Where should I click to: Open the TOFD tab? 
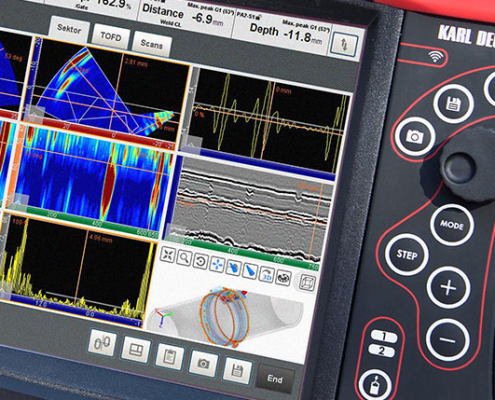click(111, 37)
